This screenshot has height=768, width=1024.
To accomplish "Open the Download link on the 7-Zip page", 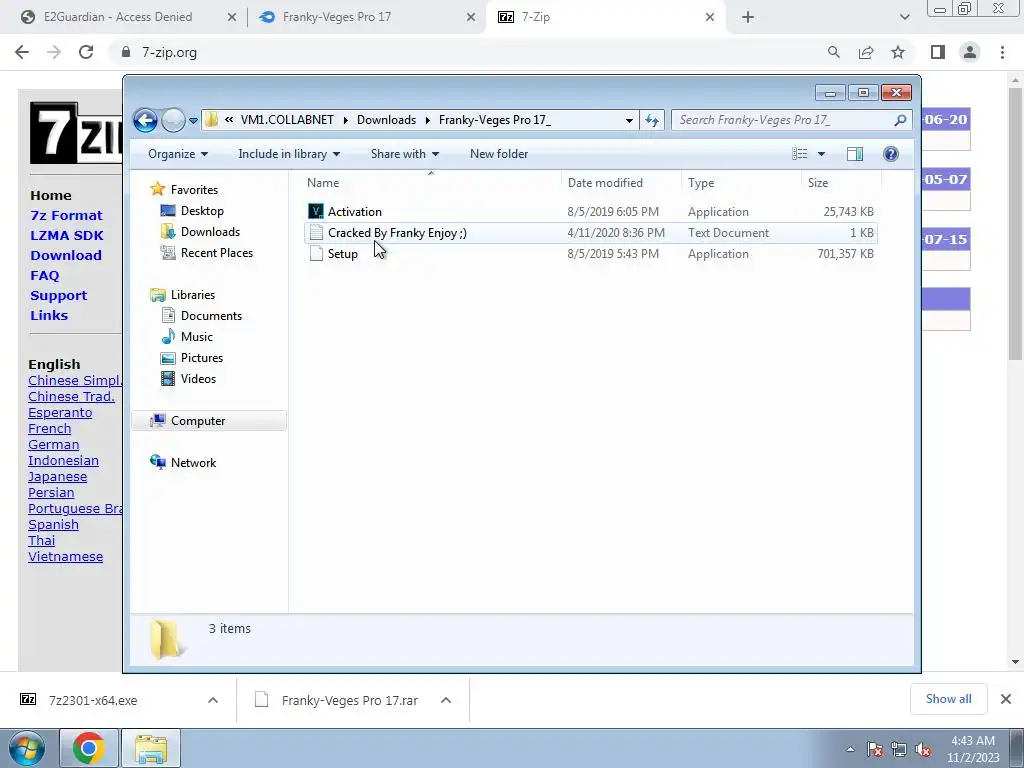I will (66, 255).
